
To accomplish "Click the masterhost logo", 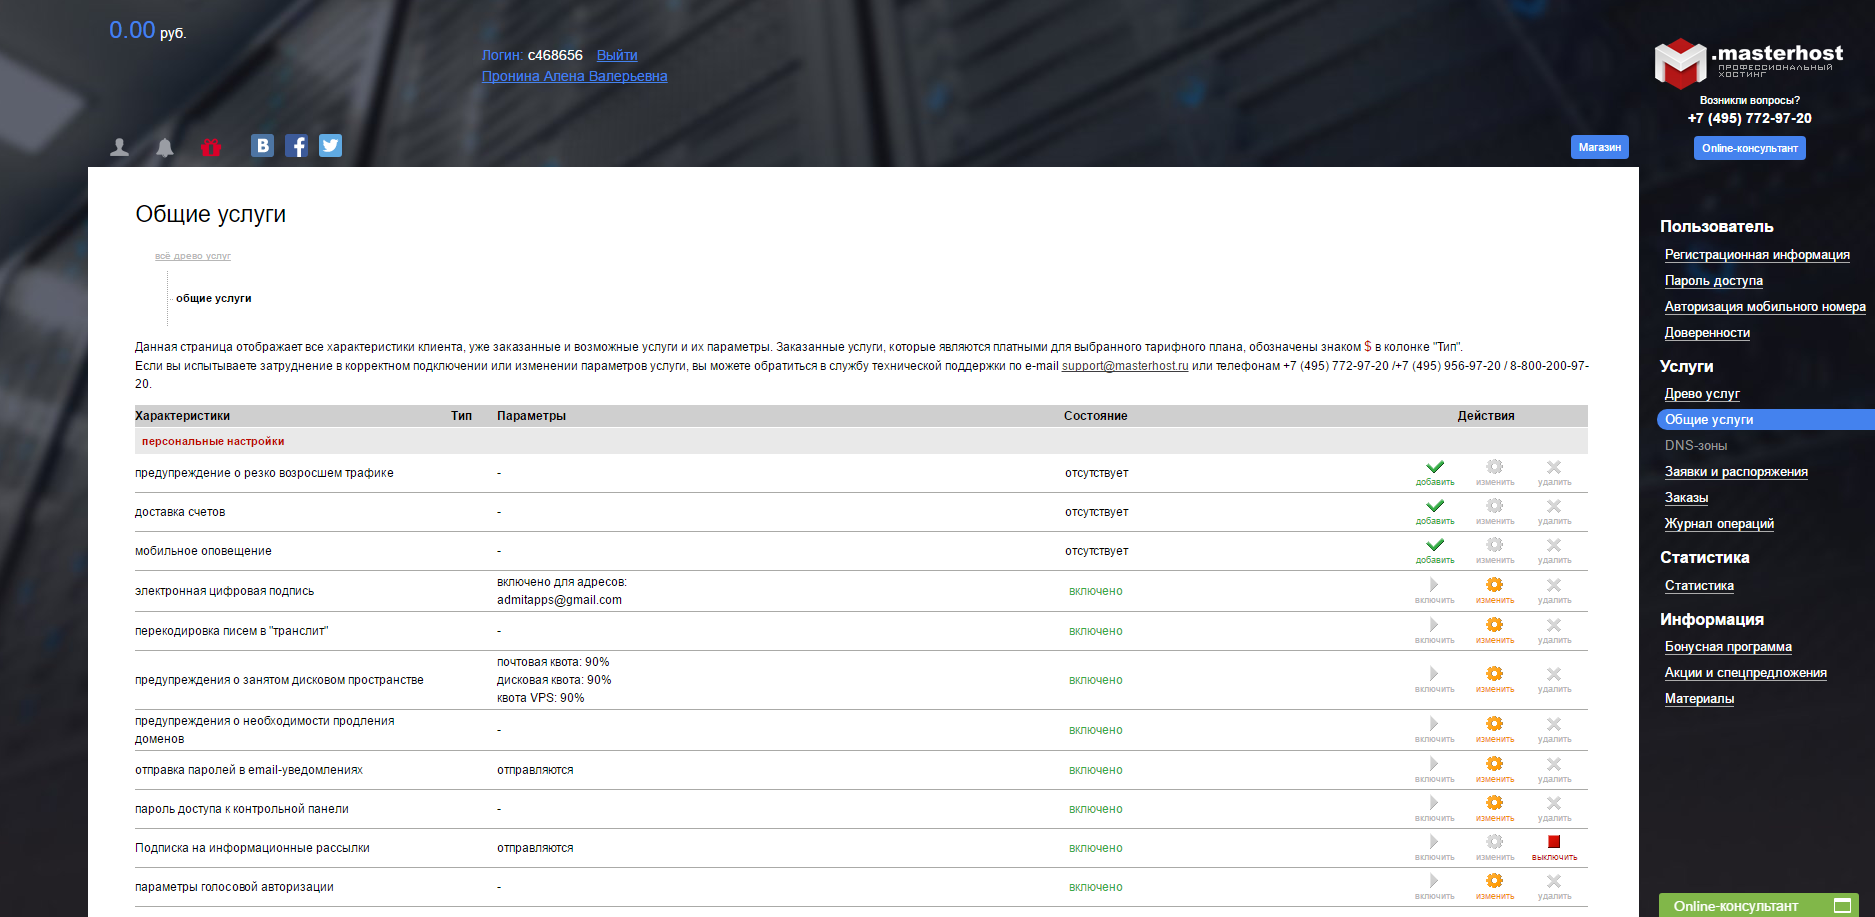I will 1749,63.
